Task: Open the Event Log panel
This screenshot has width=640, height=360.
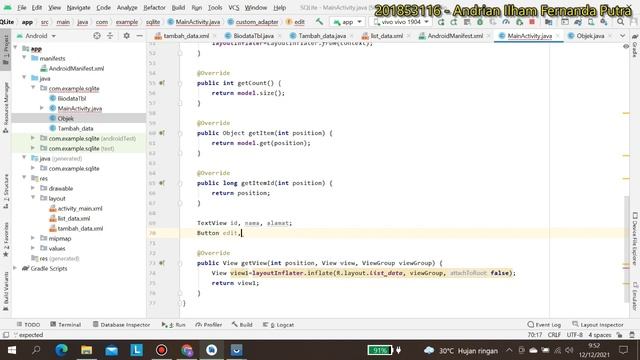Action: click(544, 324)
